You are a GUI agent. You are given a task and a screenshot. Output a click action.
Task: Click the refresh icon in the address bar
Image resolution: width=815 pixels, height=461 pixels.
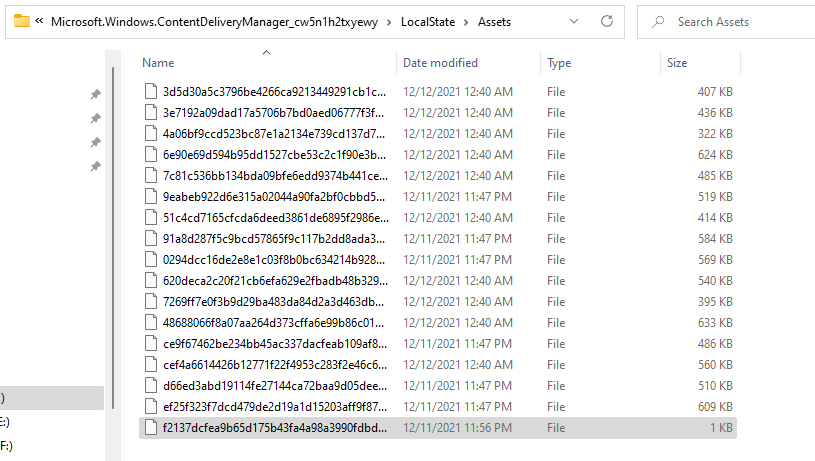(607, 21)
